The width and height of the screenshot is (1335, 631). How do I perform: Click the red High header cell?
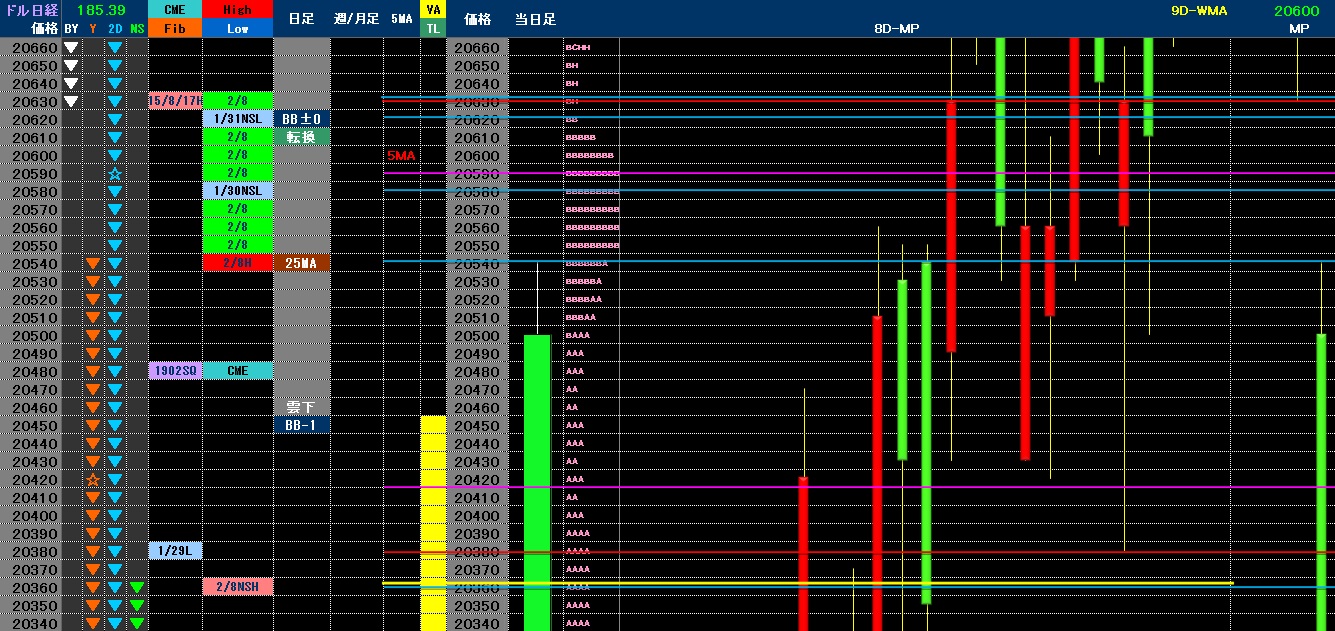click(x=237, y=10)
